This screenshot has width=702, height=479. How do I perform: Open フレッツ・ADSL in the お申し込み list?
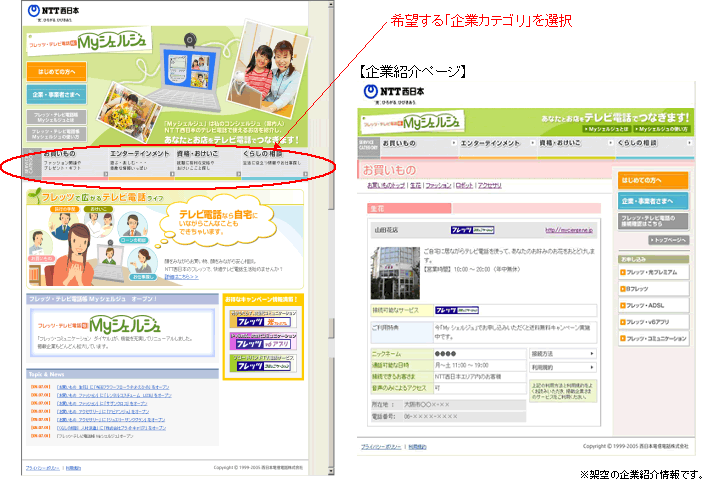pyautogui.click(x=654, y=306)
